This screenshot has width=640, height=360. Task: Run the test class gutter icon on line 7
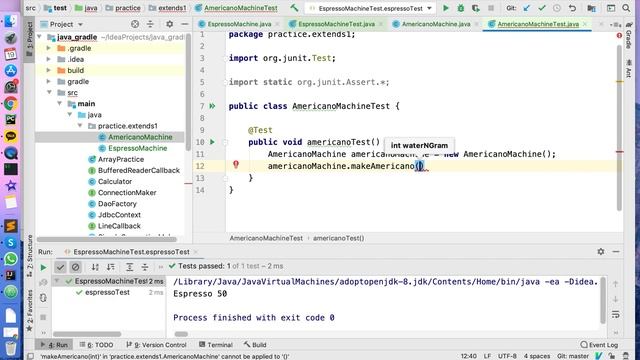(x=212, y=106)
